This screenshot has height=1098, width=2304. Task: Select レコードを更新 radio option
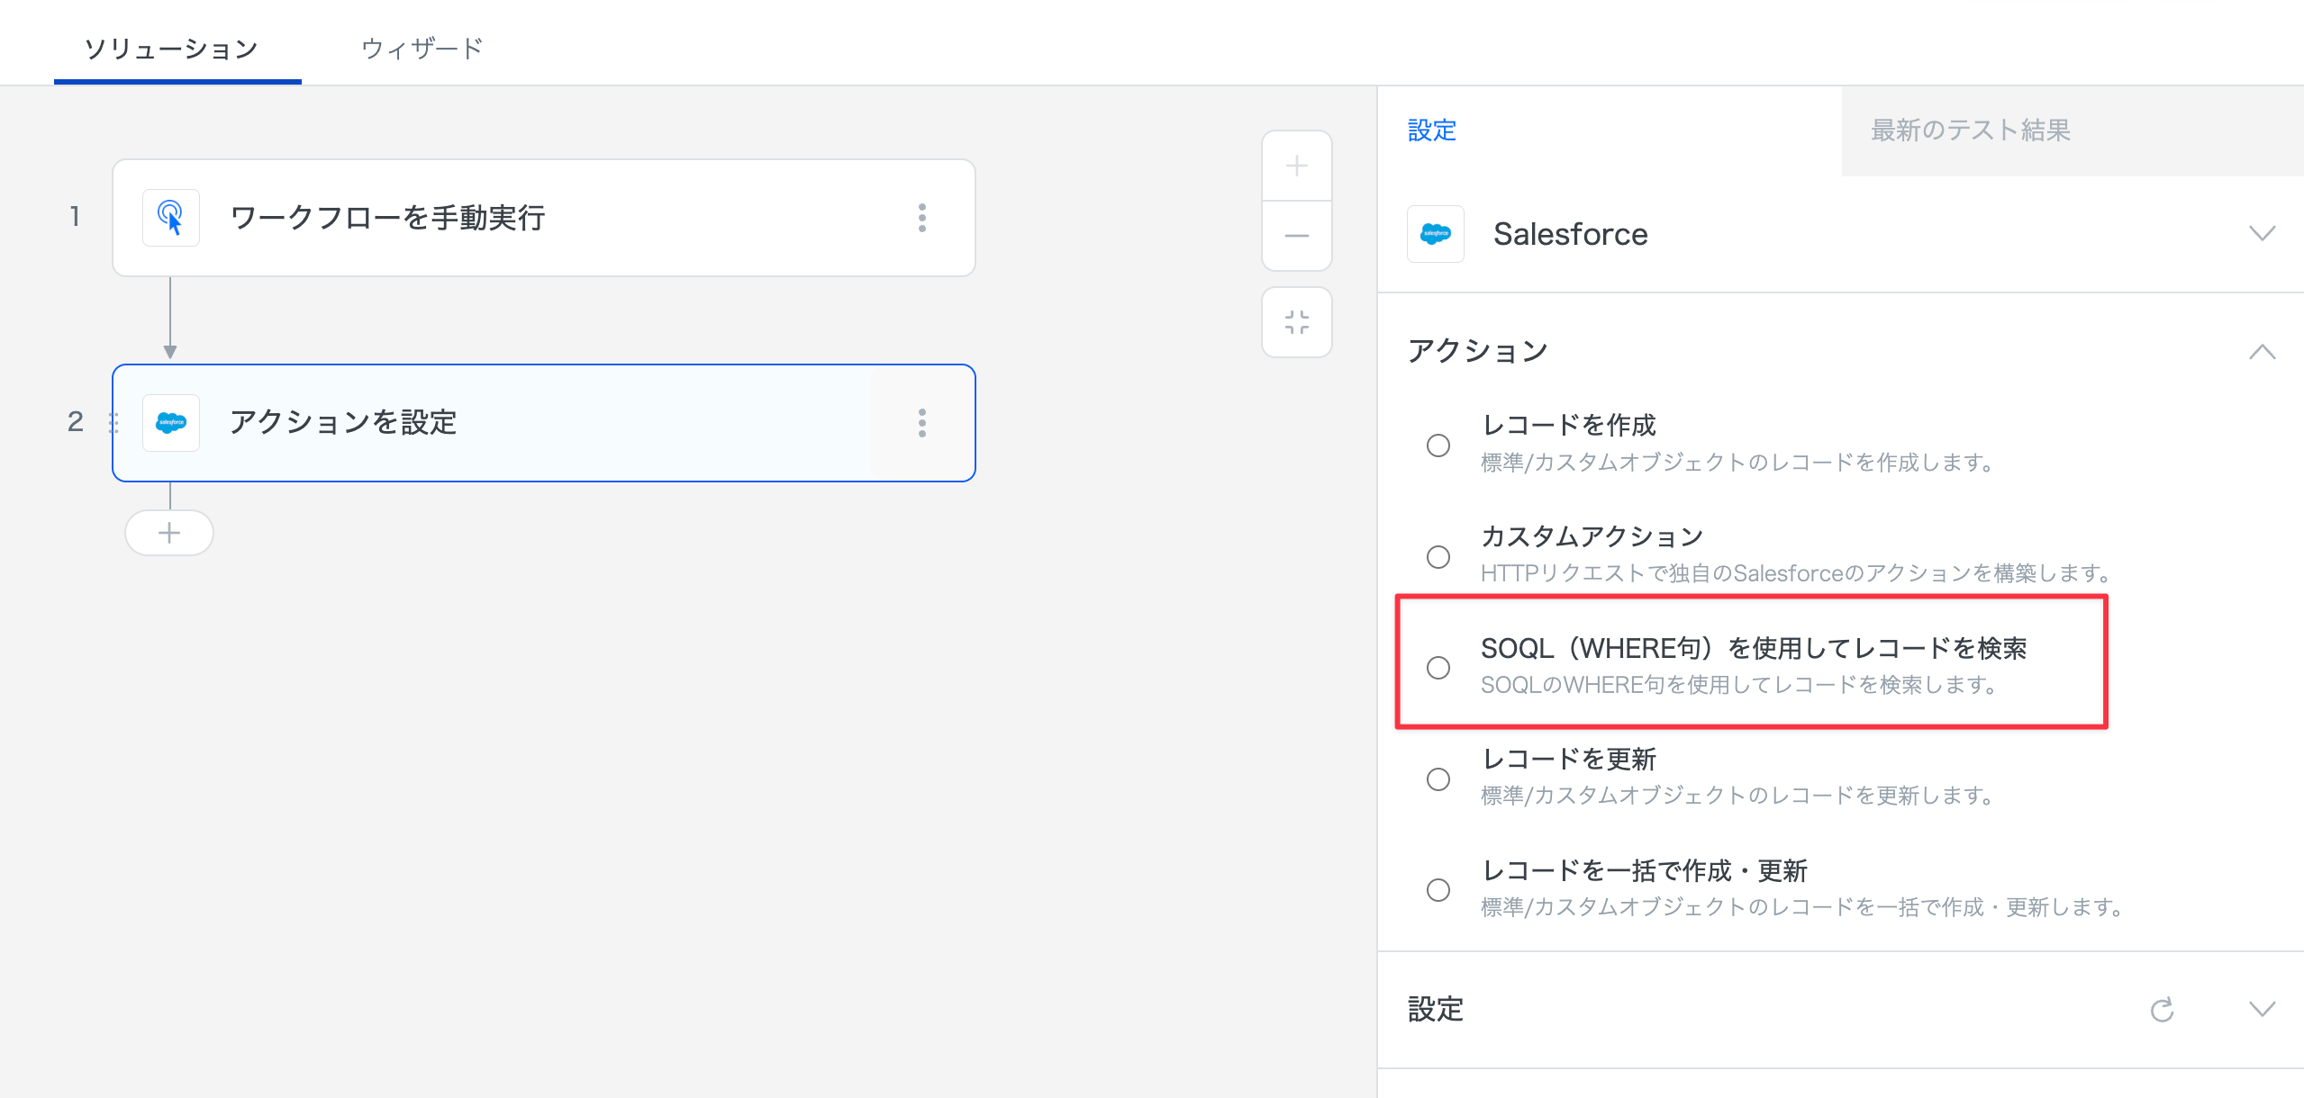tap(1438, 779)
